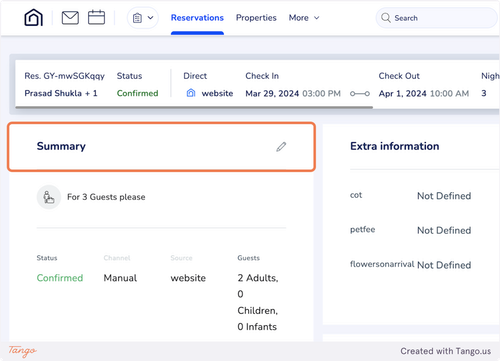Click the note For 3 Guests please
The image size is (500, 361).
coord(106,197)
